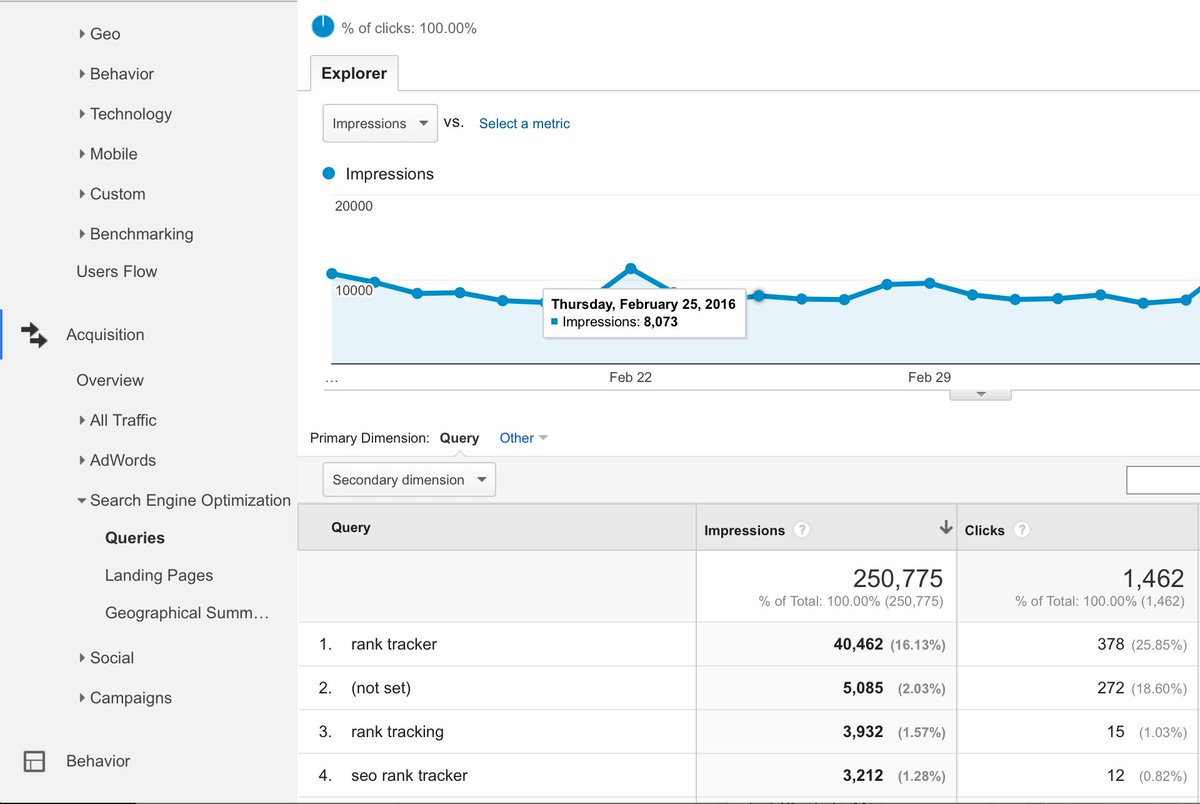Image resolution: width=1200 pixels, height=804 pixels.
Task: Click the chevron below the chart
Action: pyautogui.click(x=980, y=394)
